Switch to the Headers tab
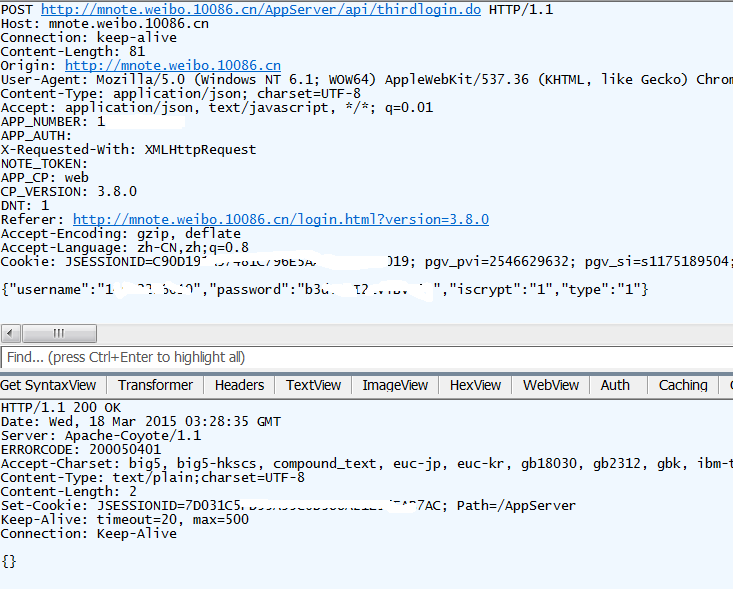This screenshot has height=589, width=733. 239,385
